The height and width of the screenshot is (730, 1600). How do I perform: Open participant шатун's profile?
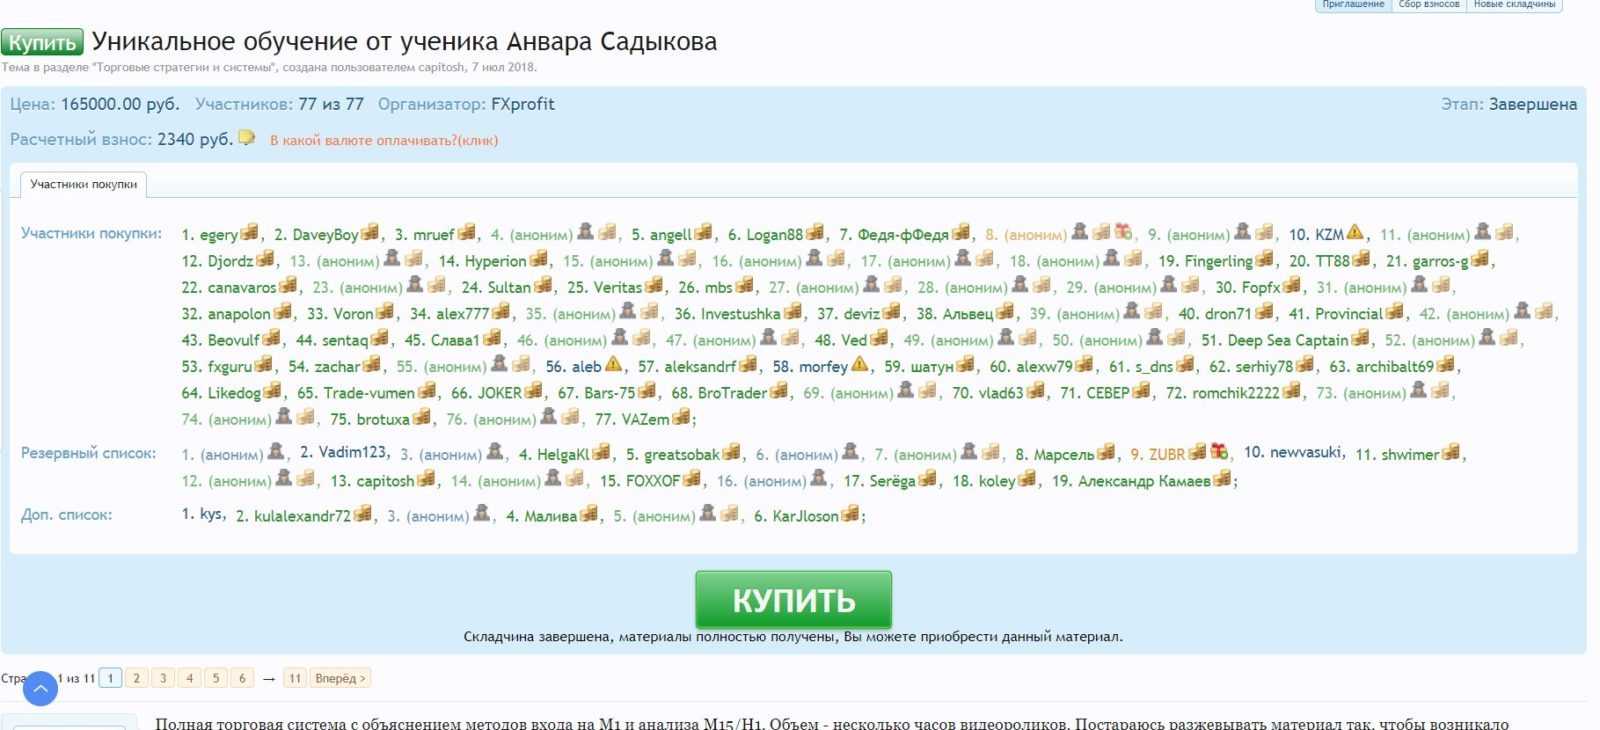tap(932, 367)
